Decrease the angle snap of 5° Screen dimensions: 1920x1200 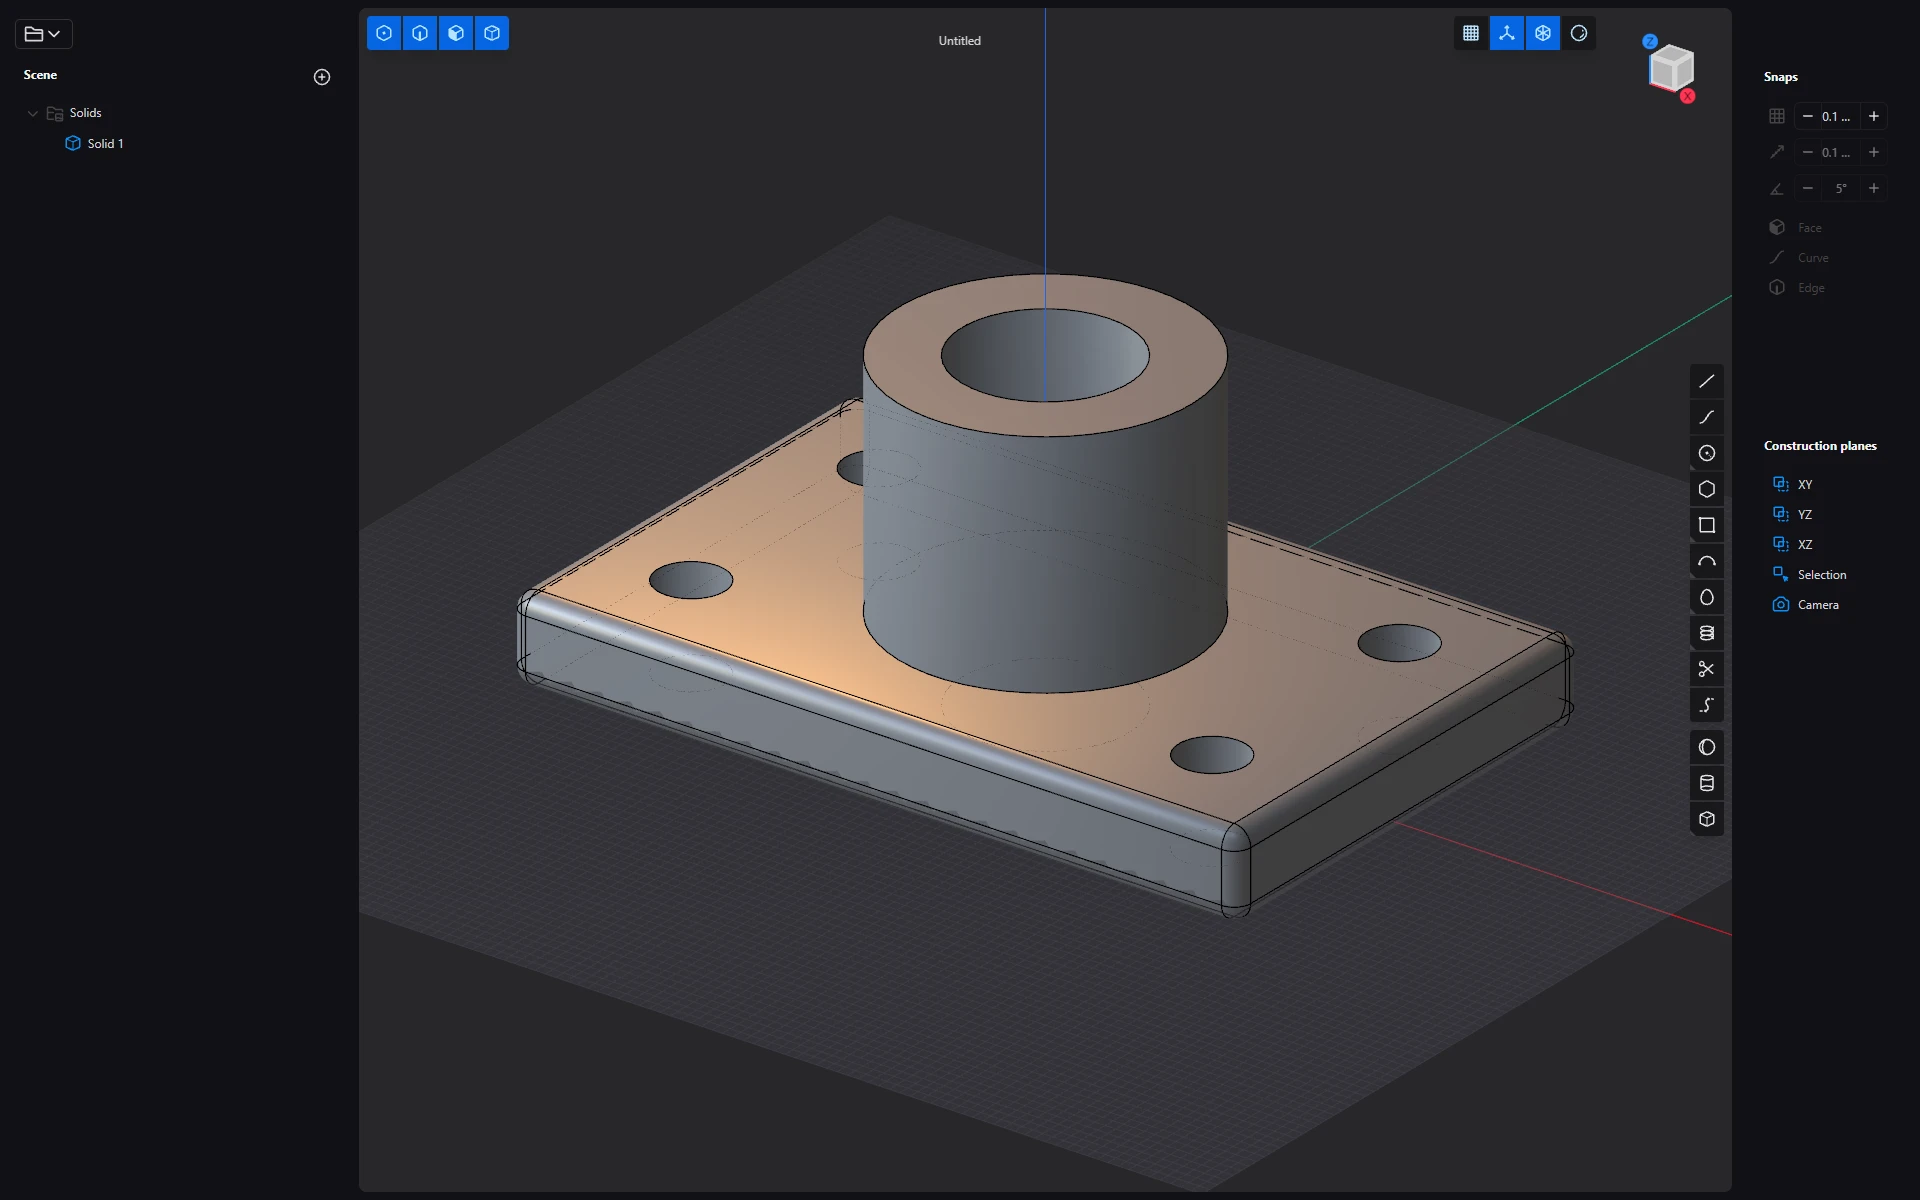click(x=1807, y=188)
